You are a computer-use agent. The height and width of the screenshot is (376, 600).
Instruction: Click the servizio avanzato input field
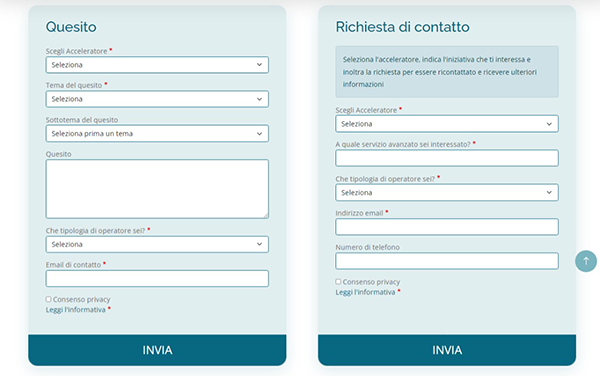coord(447,158)
